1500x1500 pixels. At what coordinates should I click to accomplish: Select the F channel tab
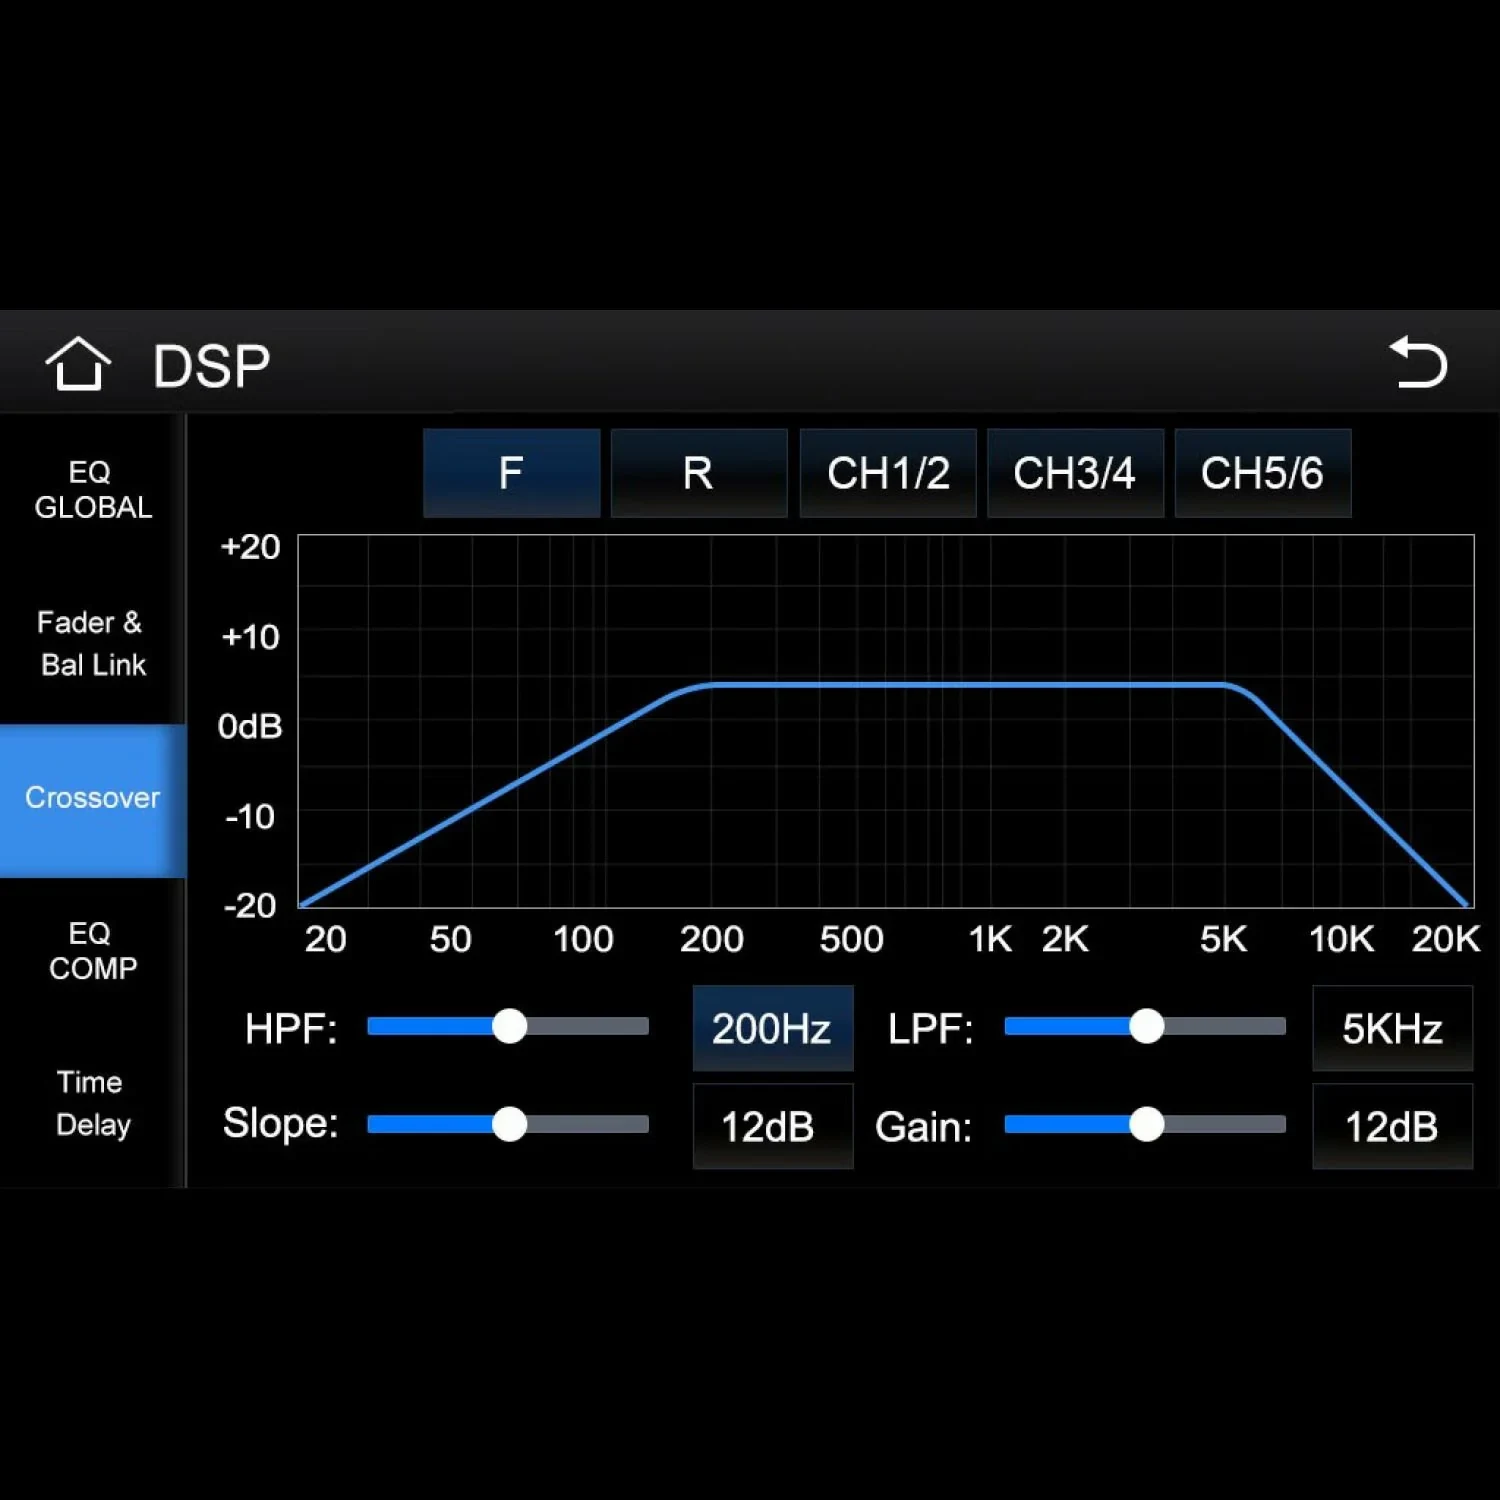pos(511,473)
